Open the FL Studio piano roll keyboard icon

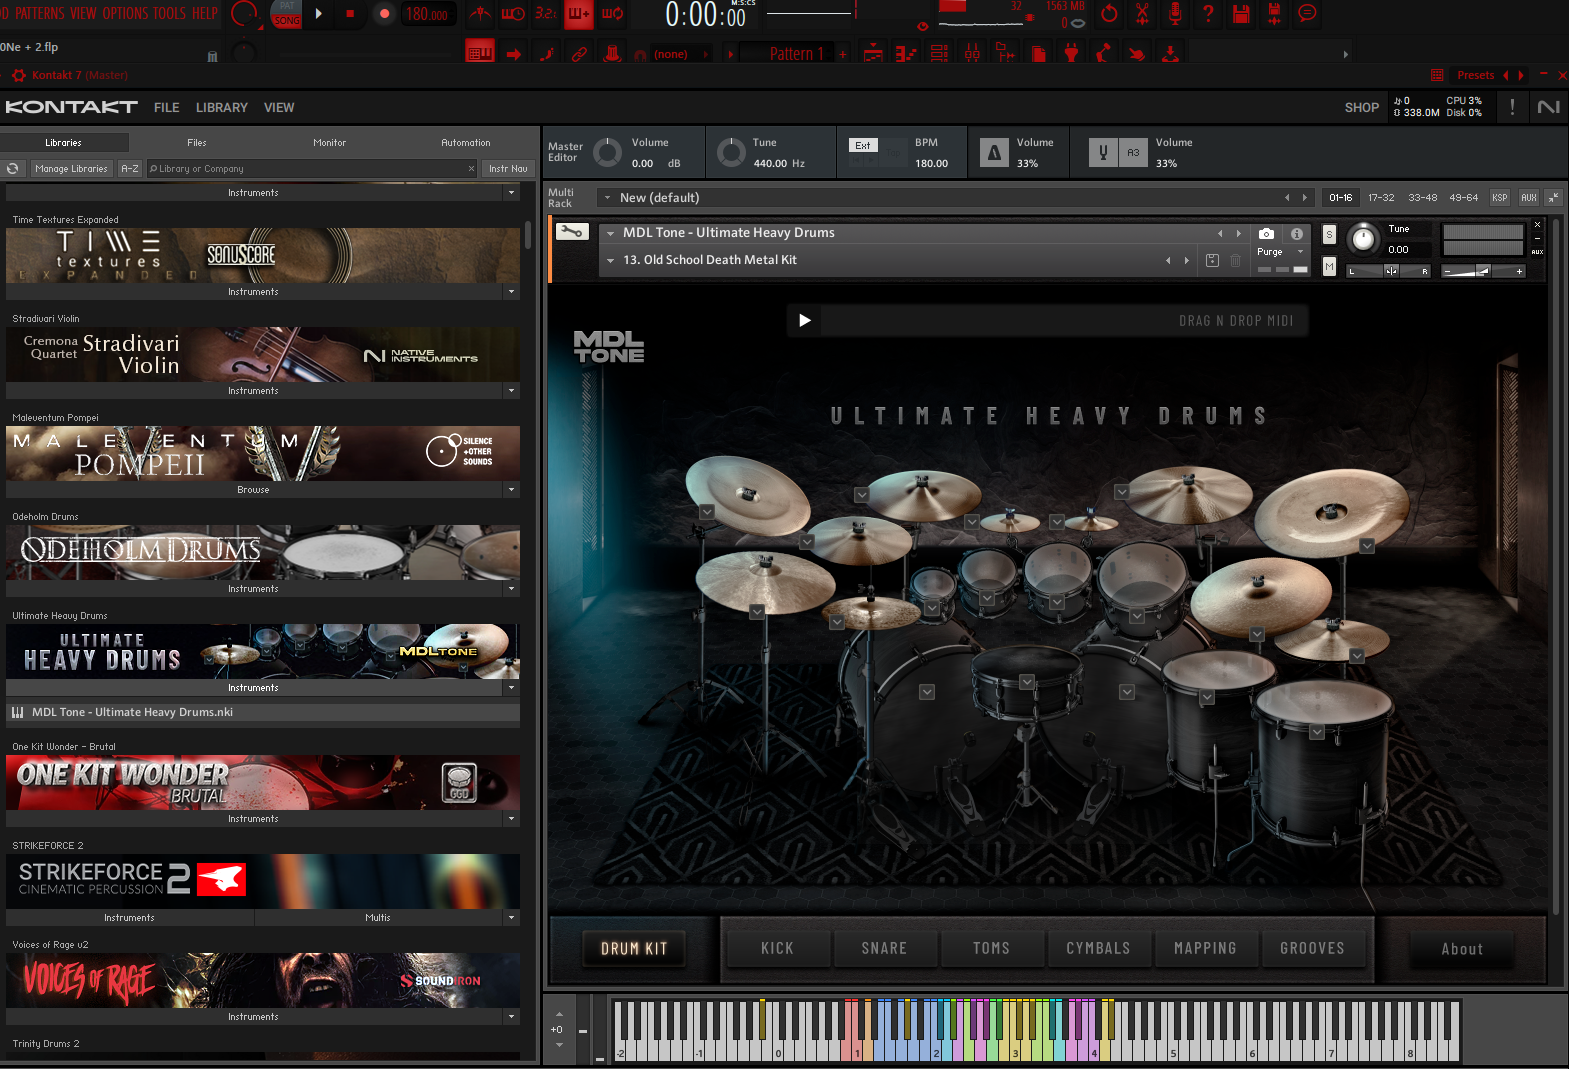tap(480, 53)
